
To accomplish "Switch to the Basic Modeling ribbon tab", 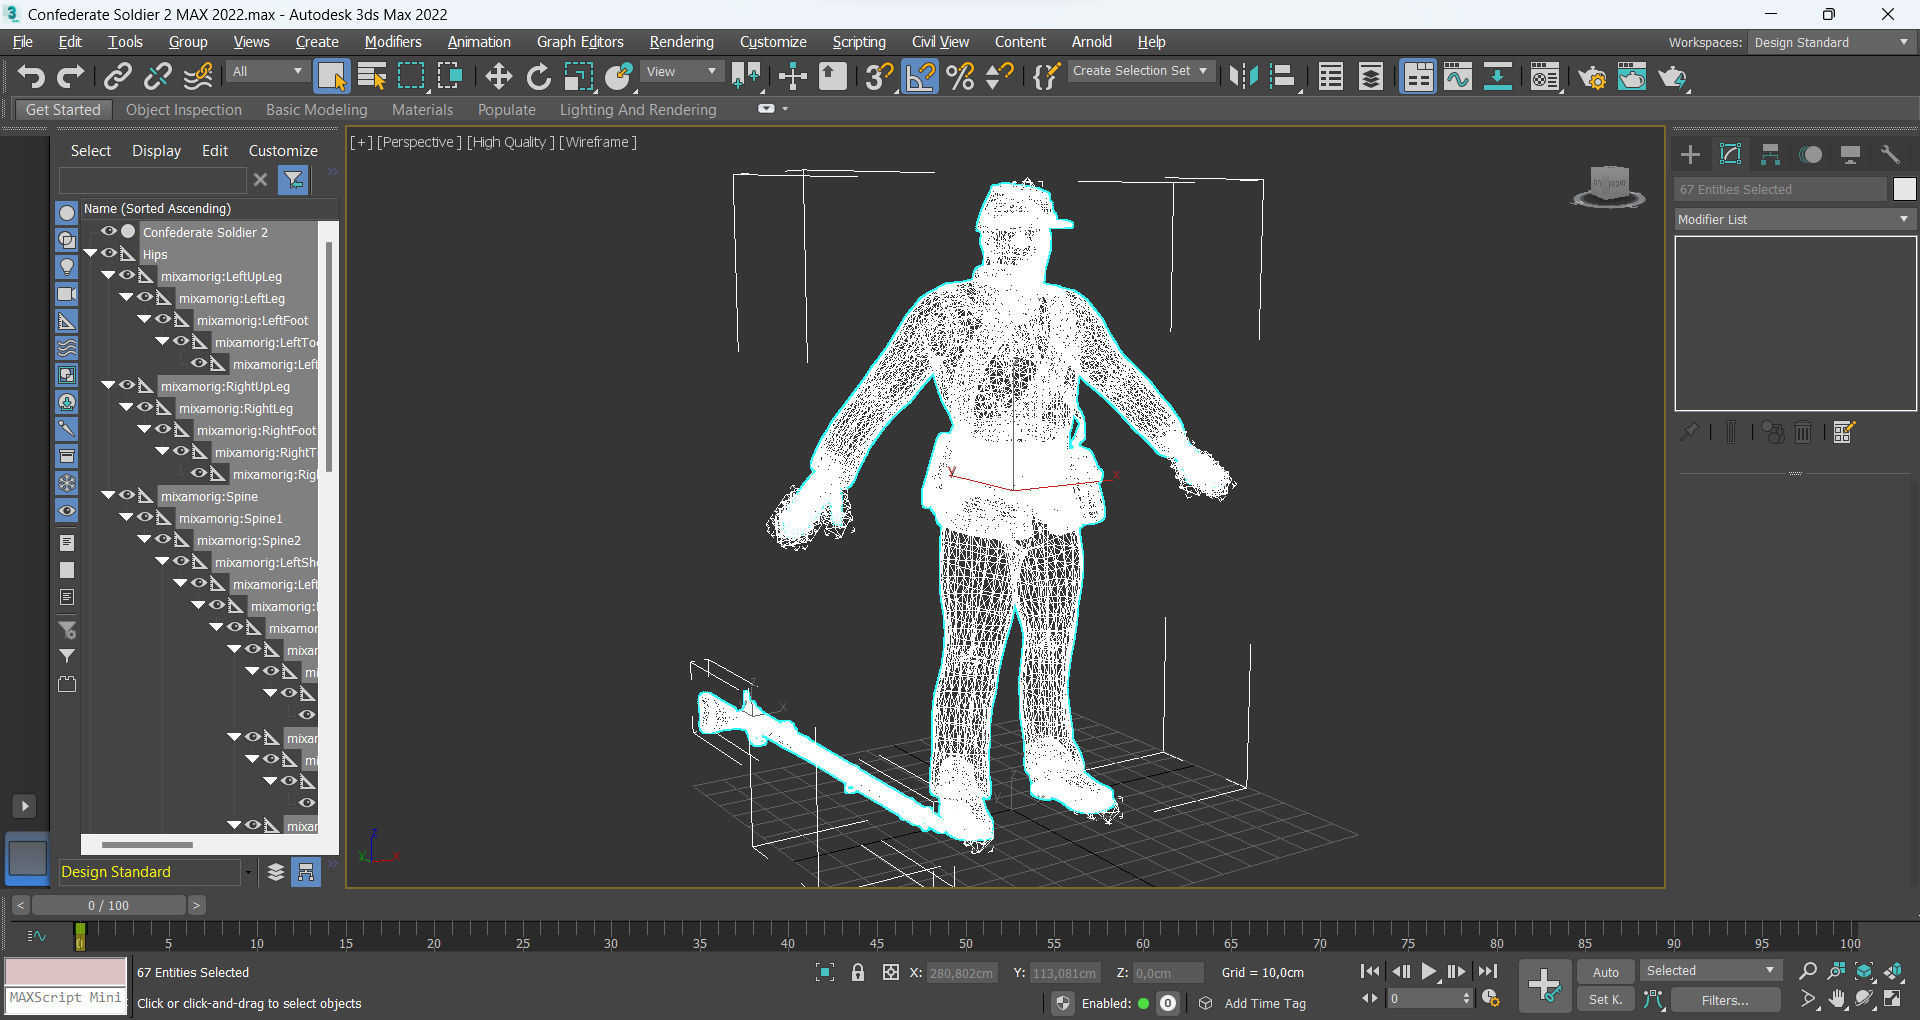I will [x=316, y=110].
